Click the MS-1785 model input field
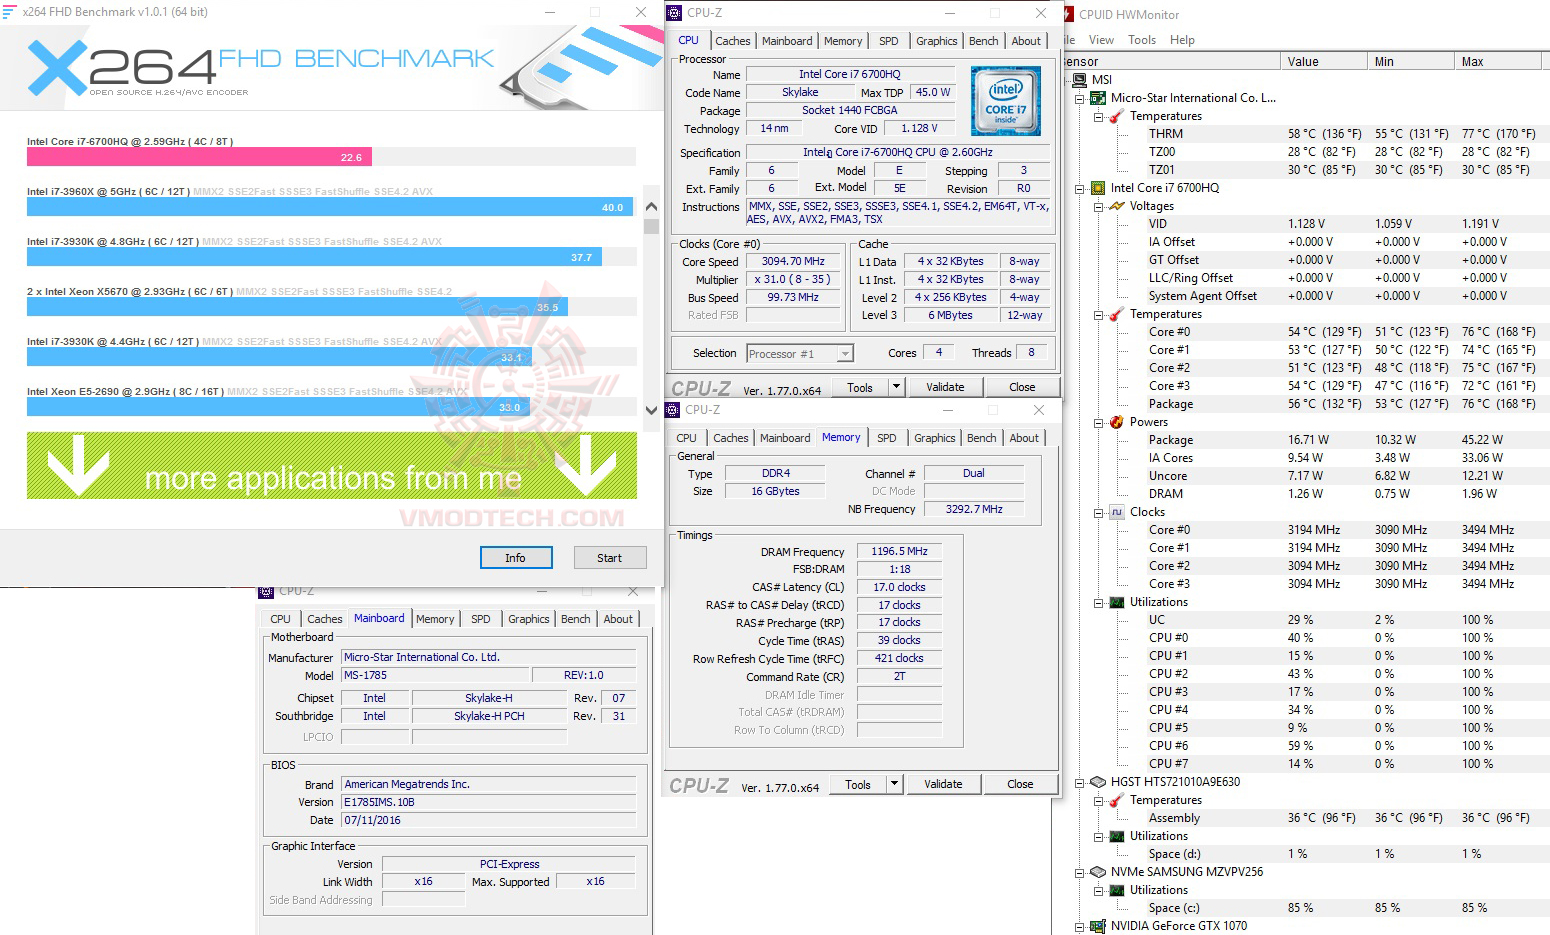 pos(434,675)
